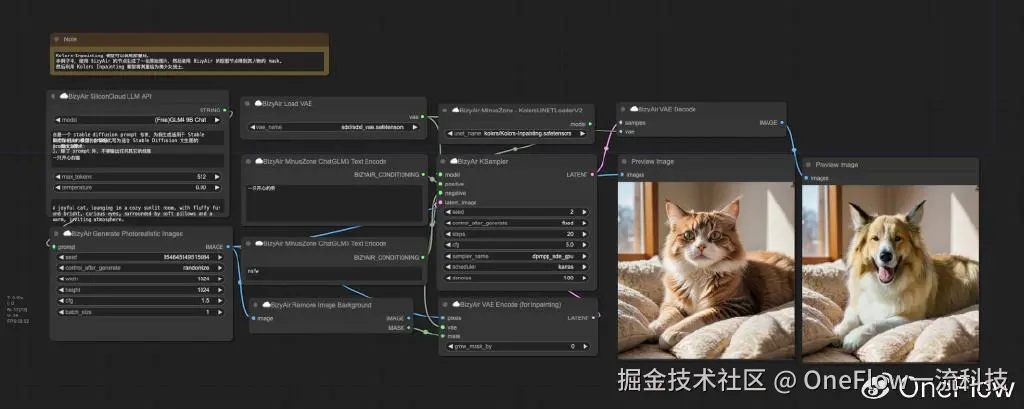The width and height of the screenshot is (1024, 409).
Task: Click the positive prompt text box in ChatGLM3 Text Encode
Action: click(334, 203)
